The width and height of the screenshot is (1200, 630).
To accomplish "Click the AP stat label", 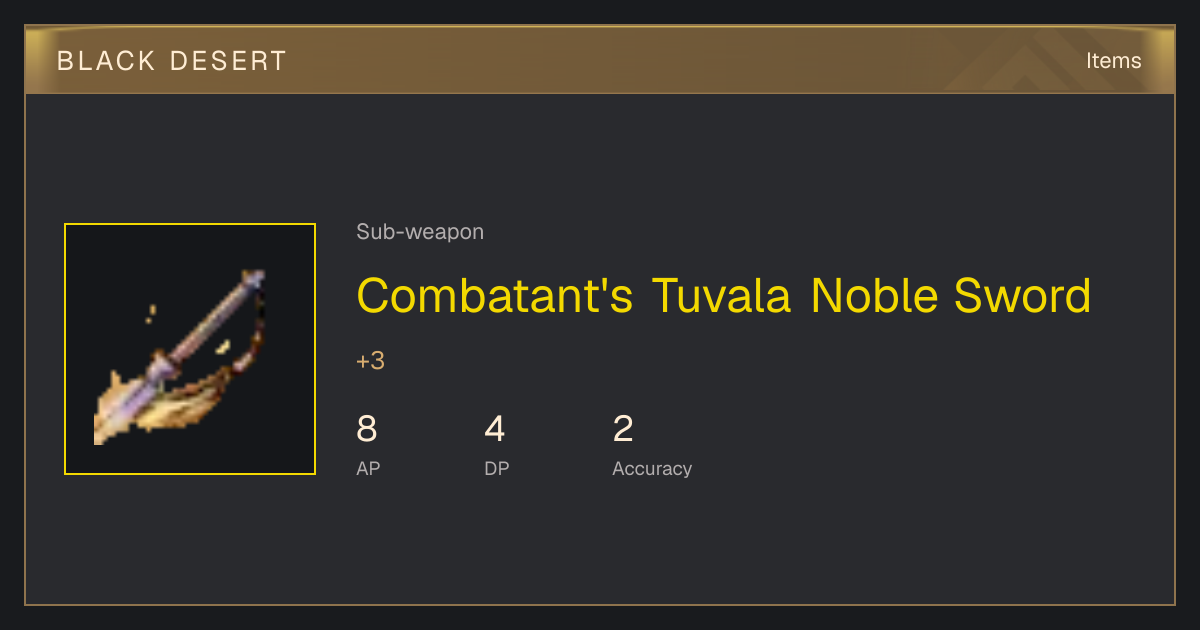I will 368,468.
